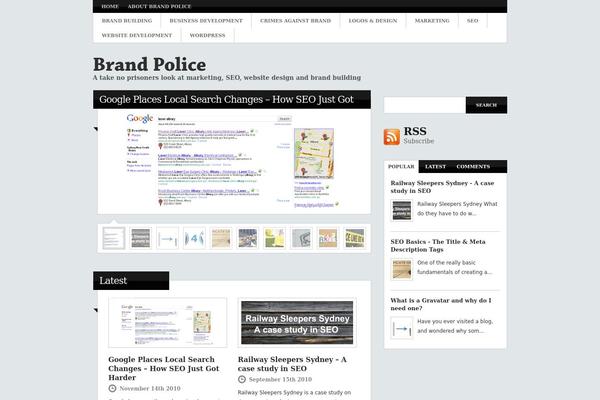
Task: Select the ninth slider thumbnail, orange image
Action: (328, 238)
